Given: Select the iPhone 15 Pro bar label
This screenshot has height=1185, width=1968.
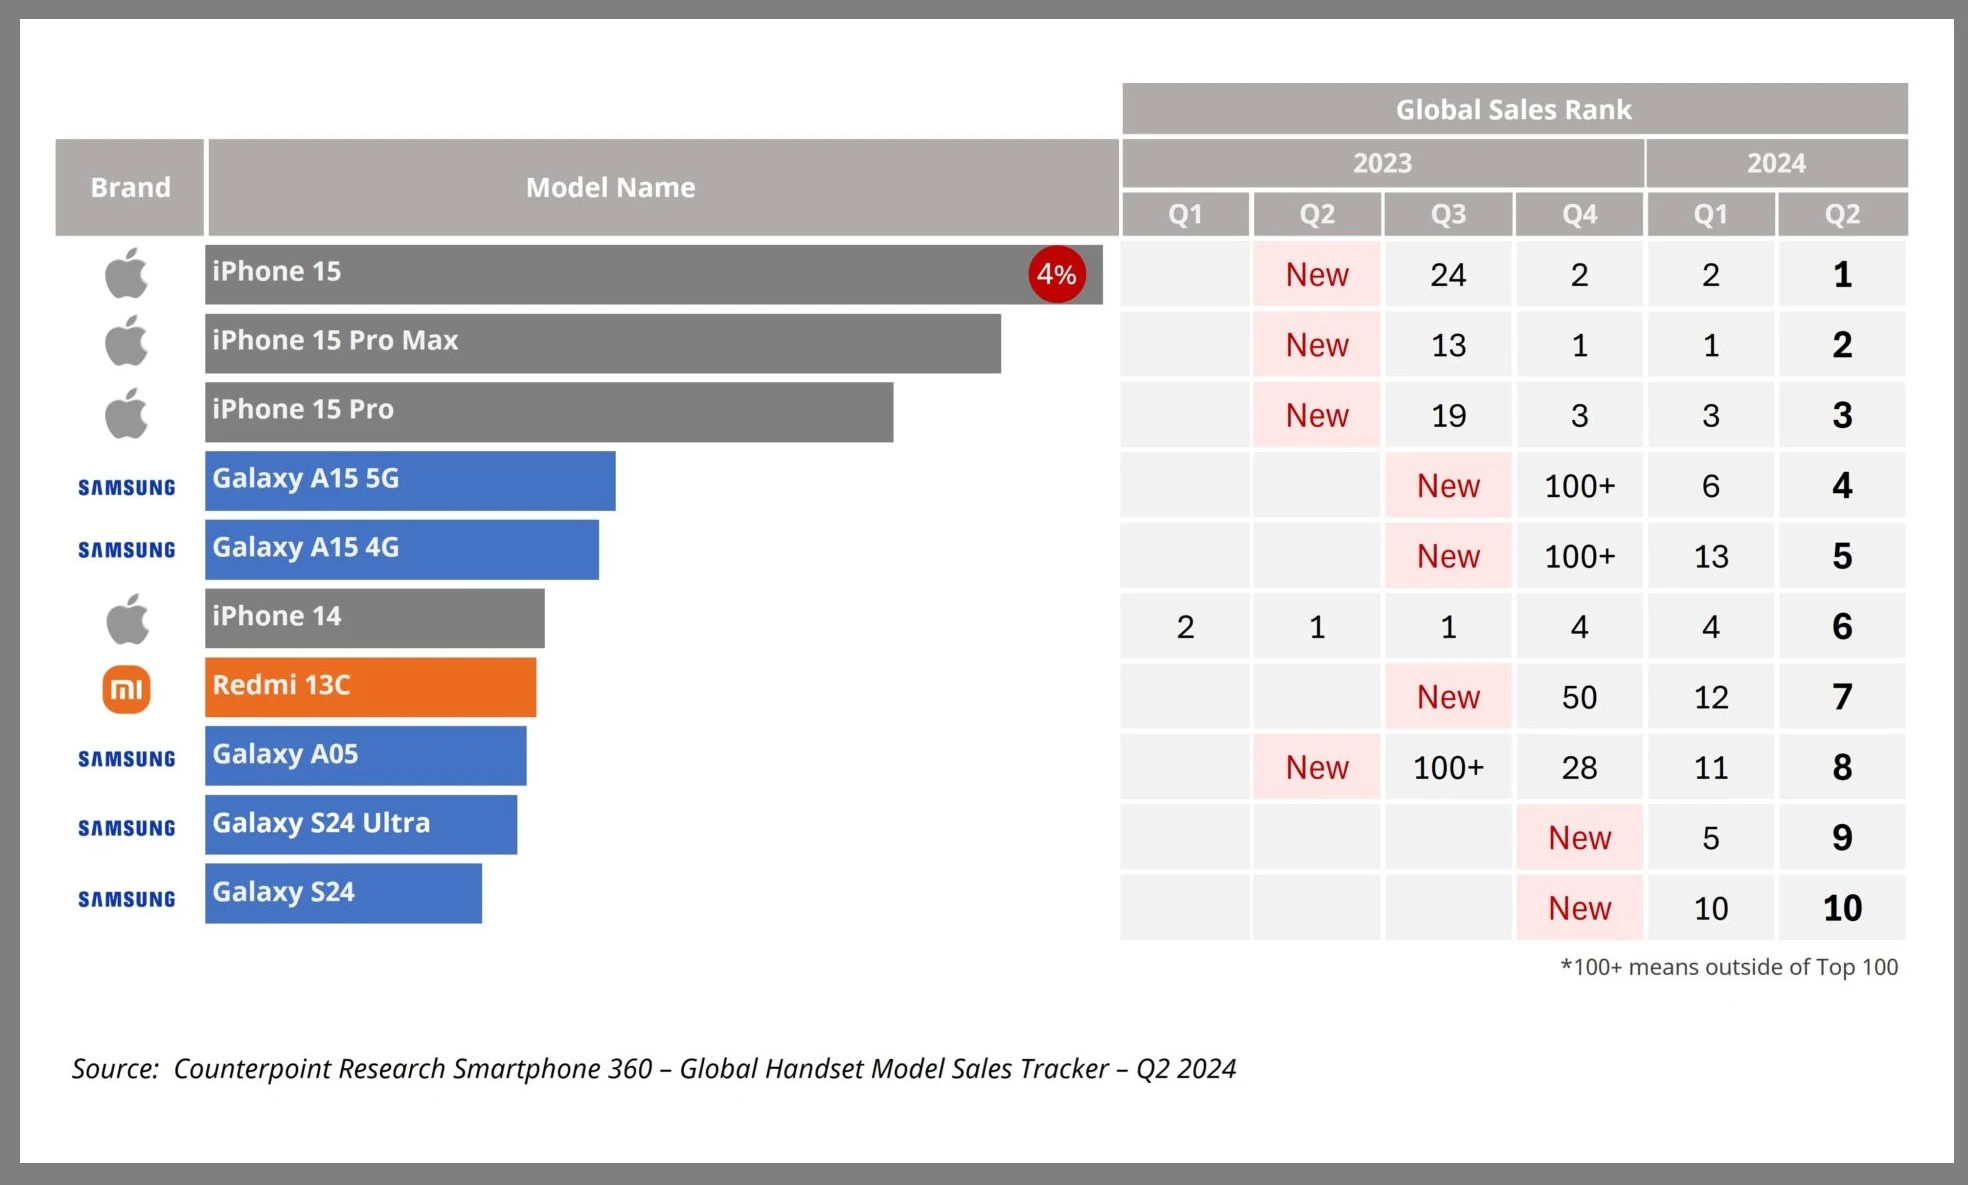Looking at the screenshot, I should point(303,409).
